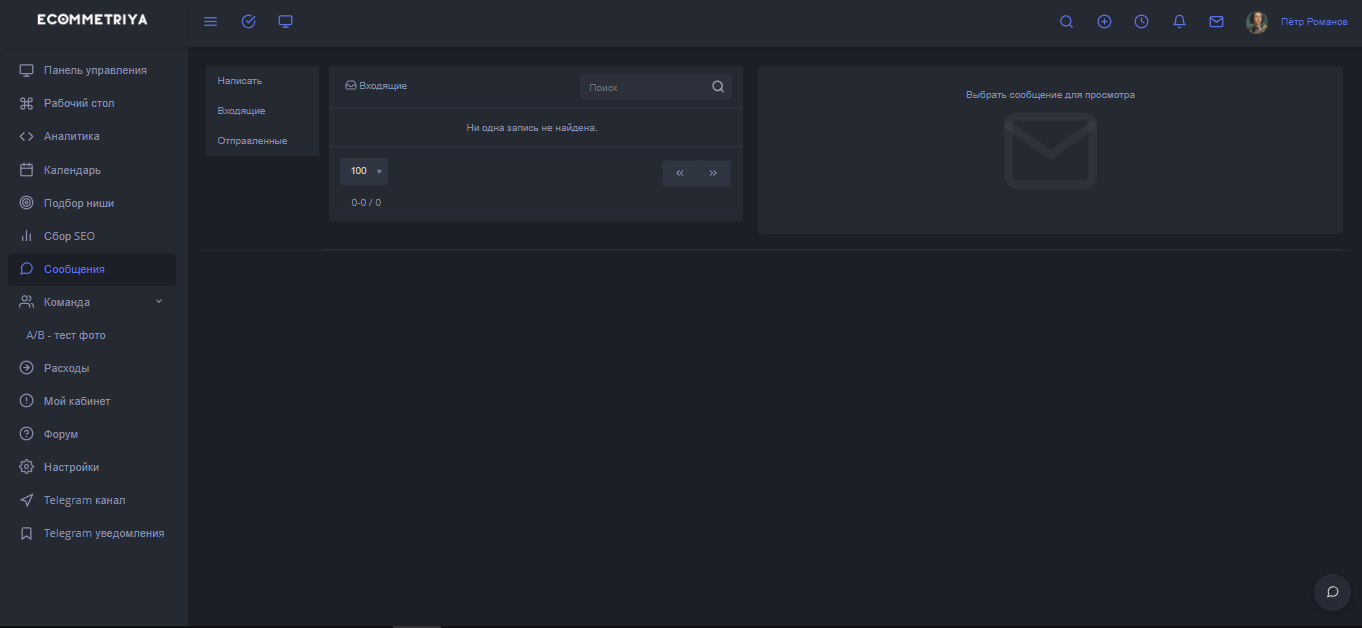This screenshot has width=1362, height=628.
Task: Click Написать to compose a message
Action: coord(240,80)
